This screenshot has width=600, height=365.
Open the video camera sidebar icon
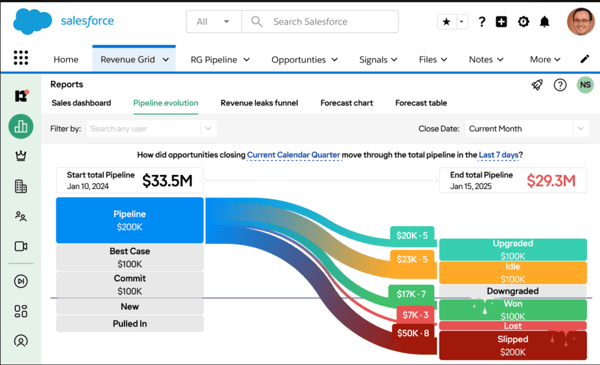[x=21, y=246]
